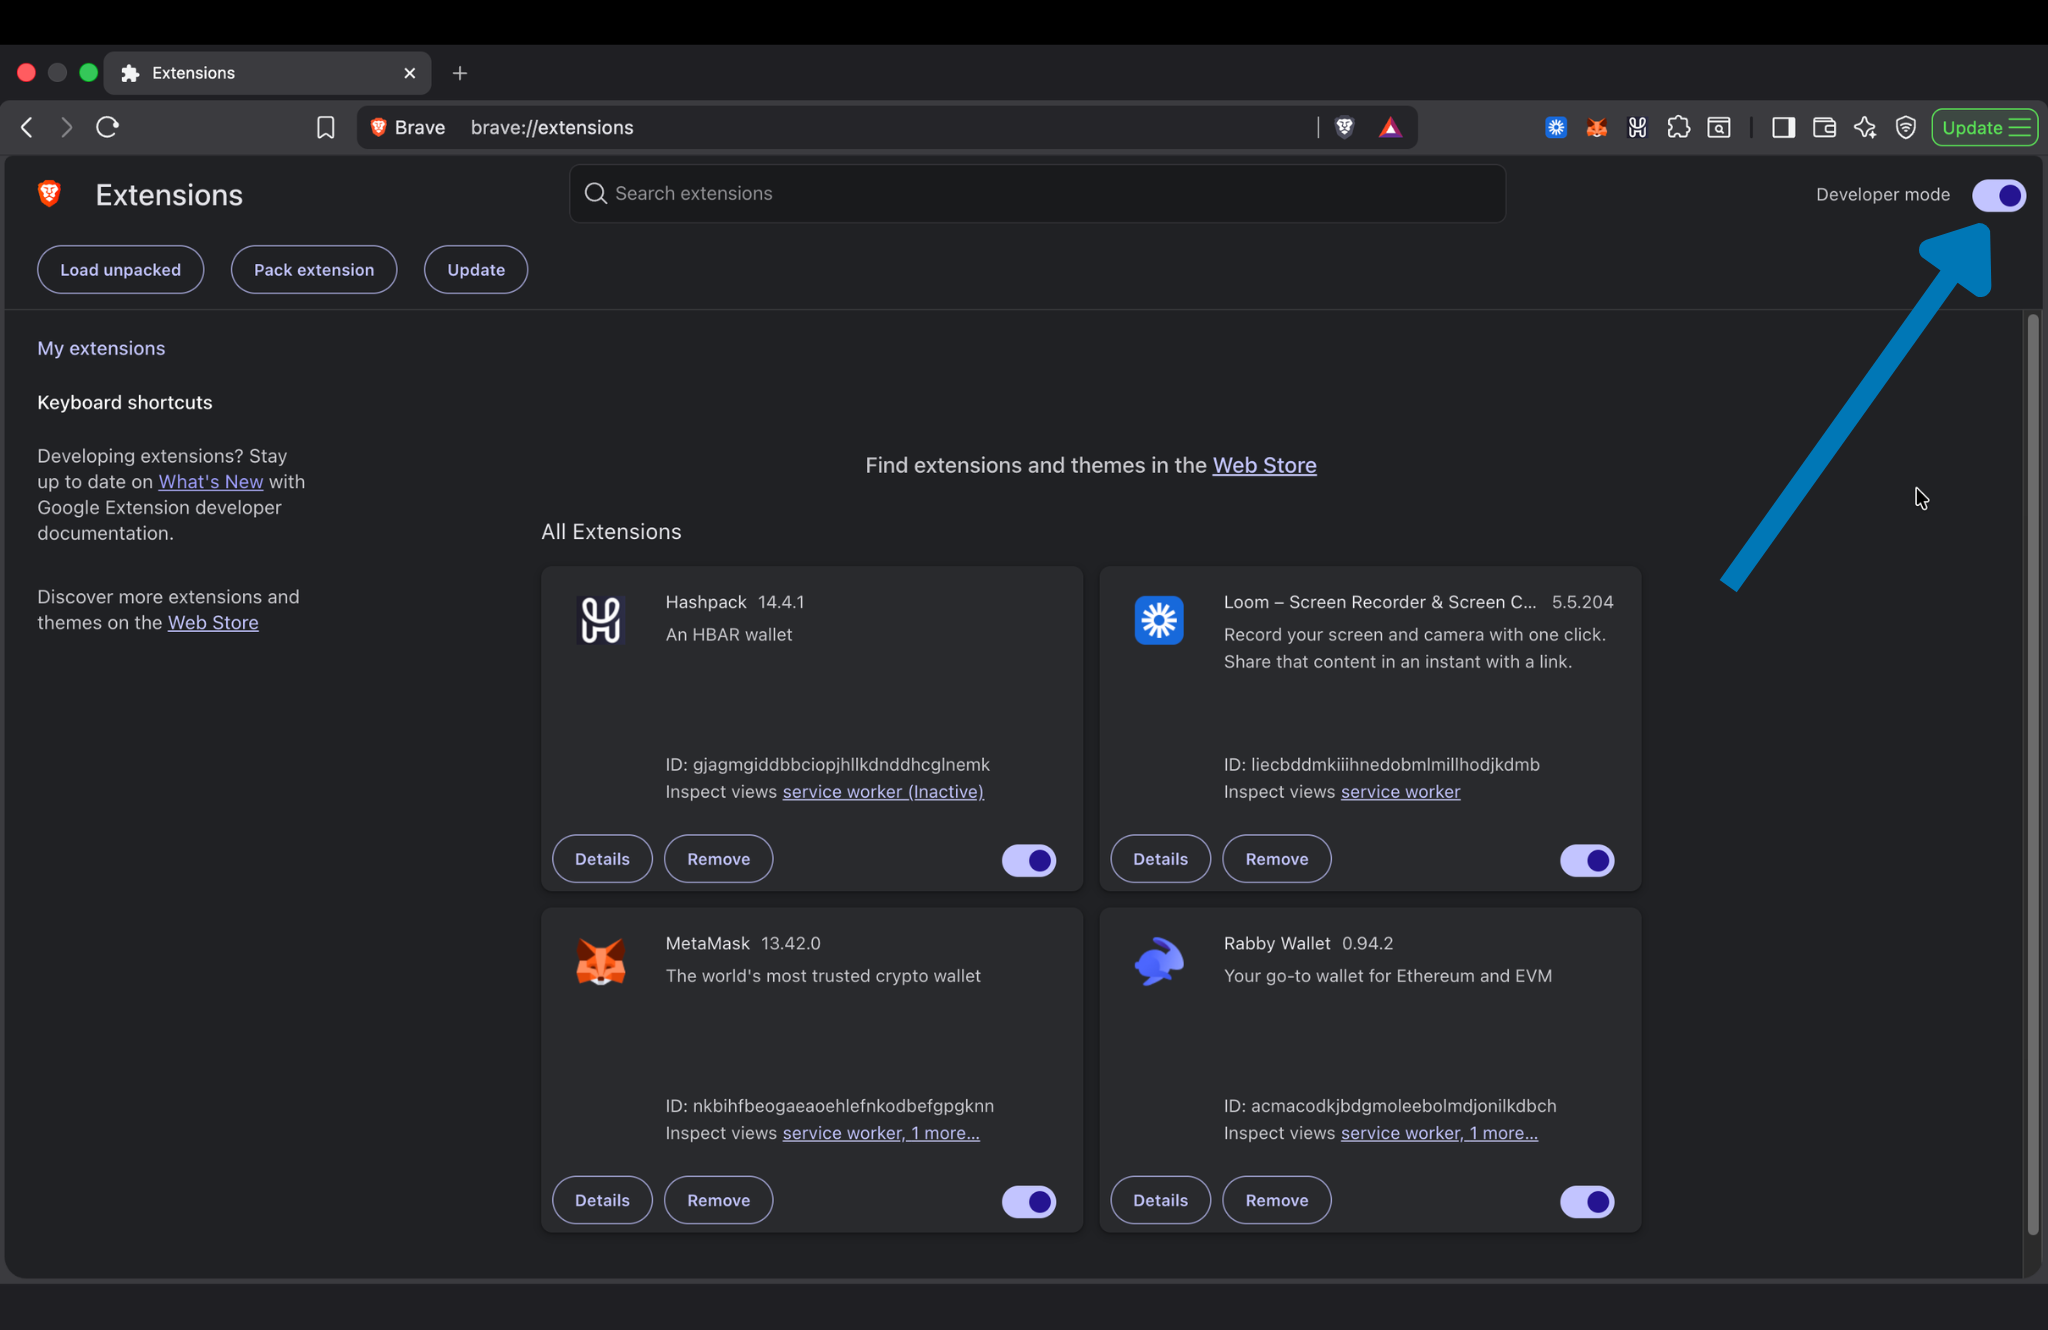Open the MetaMask fox toolbar icon
The height and width of the screenshot is (1330, 2048).
(1597, 127)
